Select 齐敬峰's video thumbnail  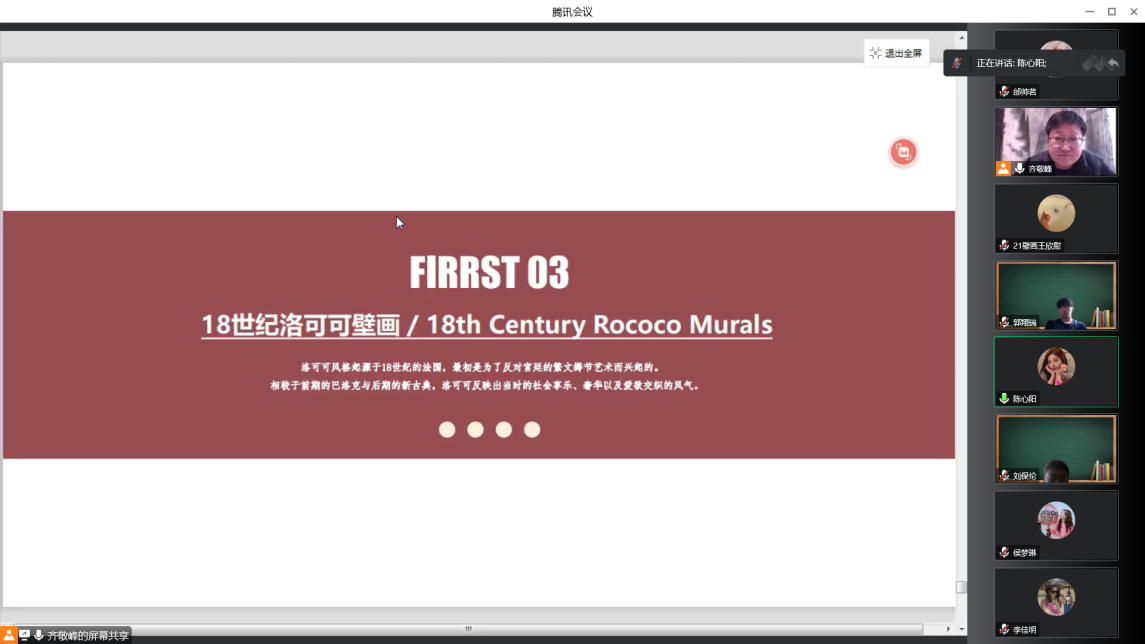pos(1056,140)
